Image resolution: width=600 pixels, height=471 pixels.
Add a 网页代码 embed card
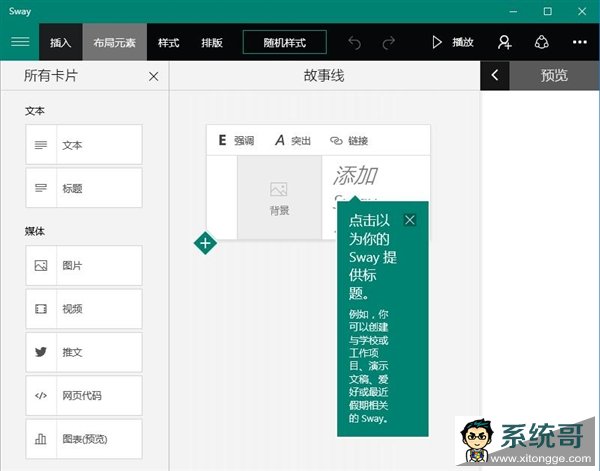click(x=84, y=395)
